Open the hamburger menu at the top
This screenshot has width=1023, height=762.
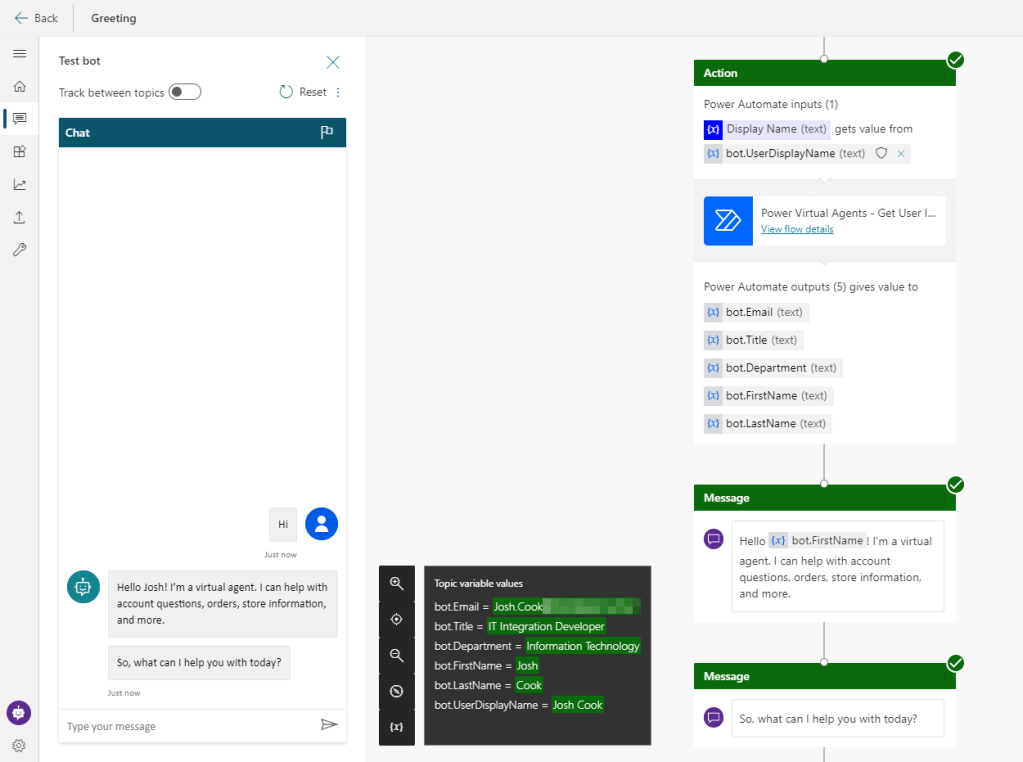(x=19, y=54)
